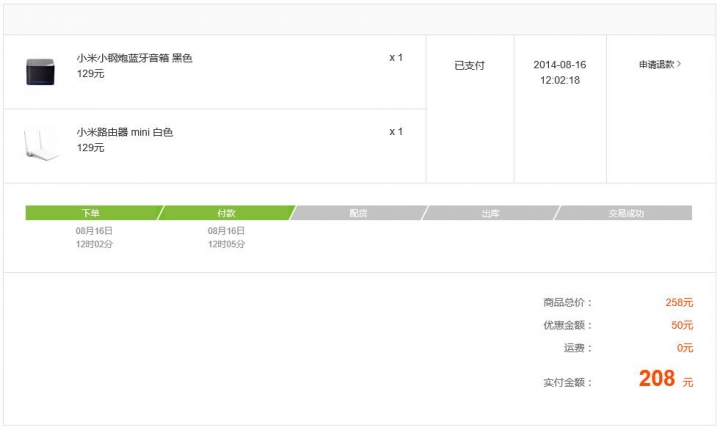
Task: Click the speaker's x 1 quantity
Action: coord(396,58)
